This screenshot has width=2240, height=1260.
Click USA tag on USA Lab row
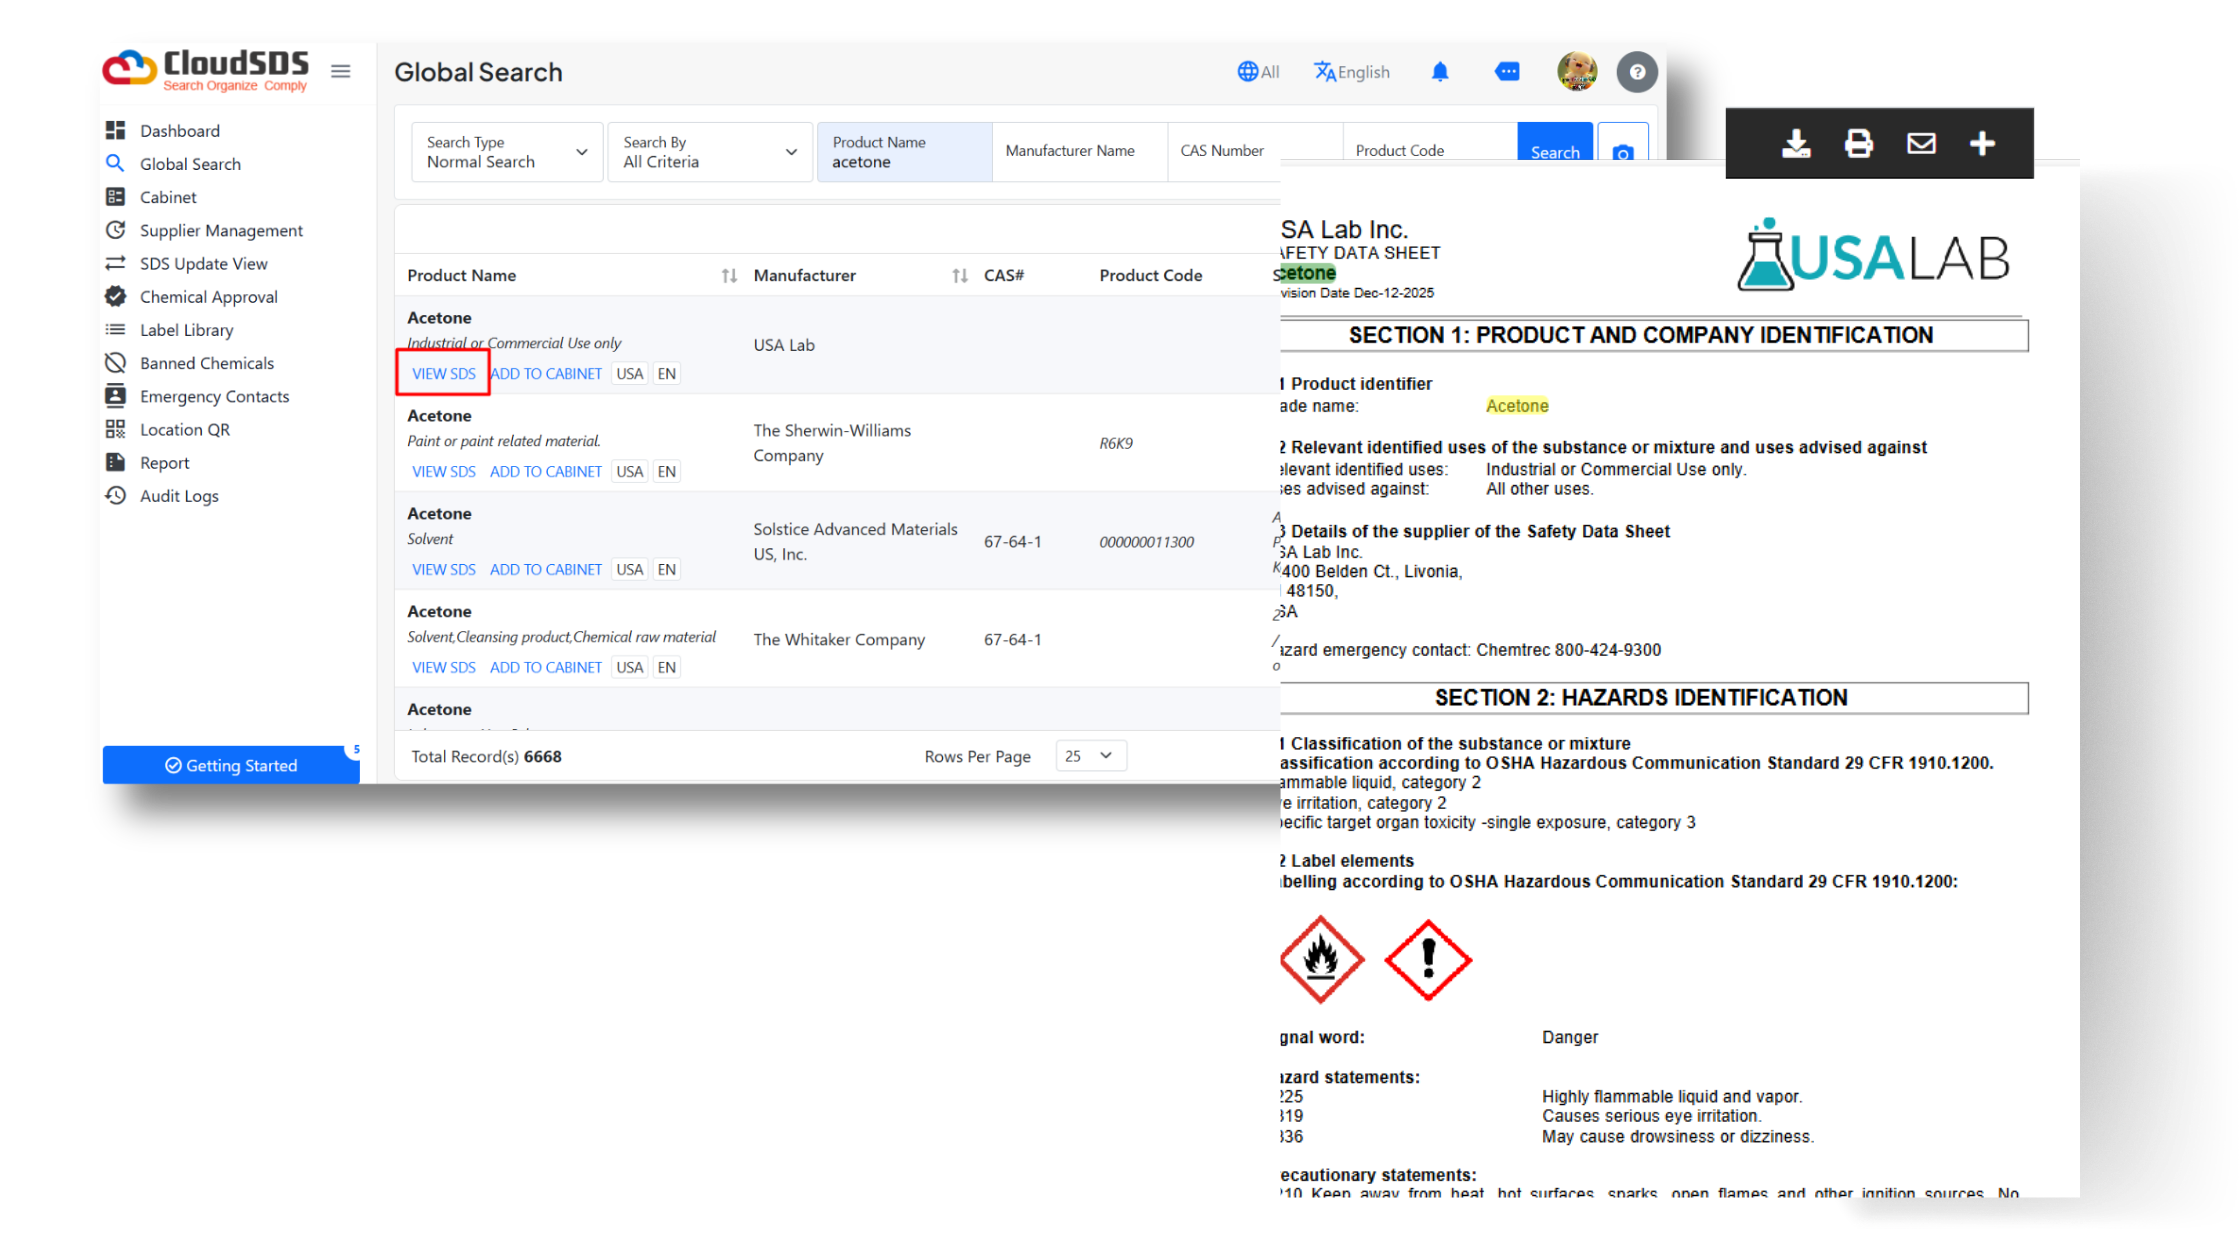(x=630, y=373)
